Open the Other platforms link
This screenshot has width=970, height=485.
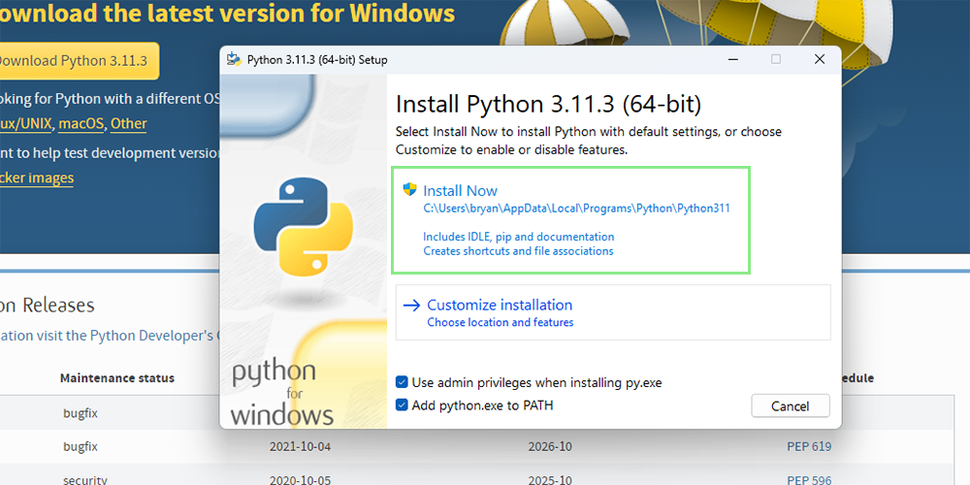tap(128, 124)
